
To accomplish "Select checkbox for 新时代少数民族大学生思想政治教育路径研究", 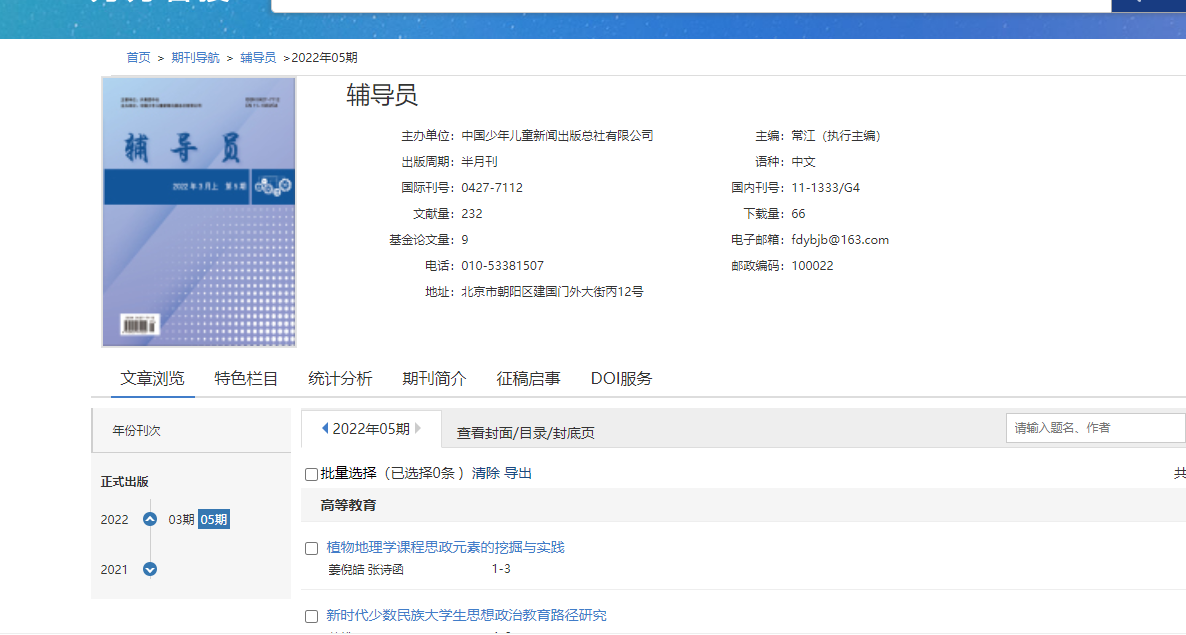I will click(311, 616).
